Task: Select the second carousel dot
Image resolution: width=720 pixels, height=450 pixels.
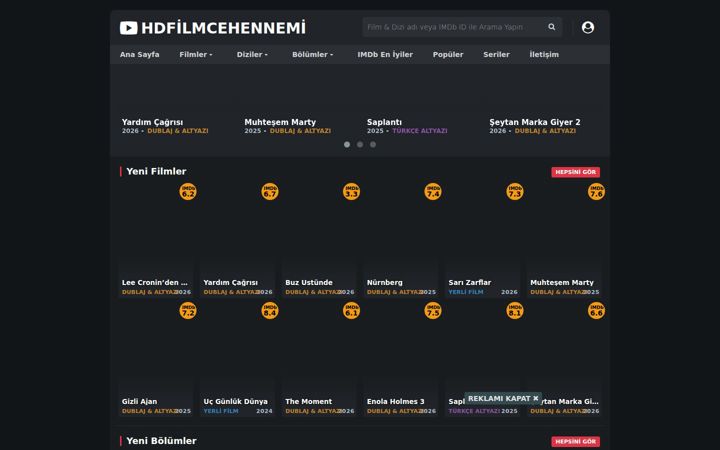Action: (360, 144)
